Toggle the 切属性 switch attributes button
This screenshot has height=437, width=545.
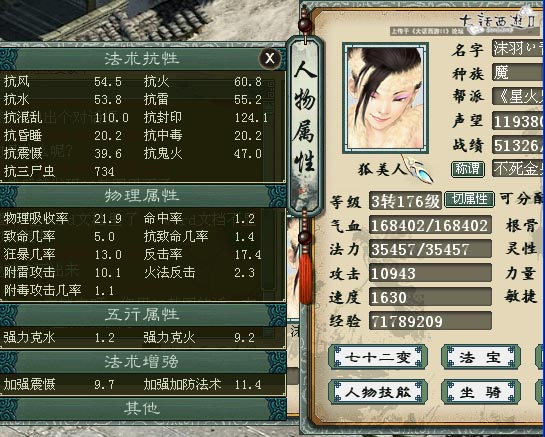coord(470,199)
